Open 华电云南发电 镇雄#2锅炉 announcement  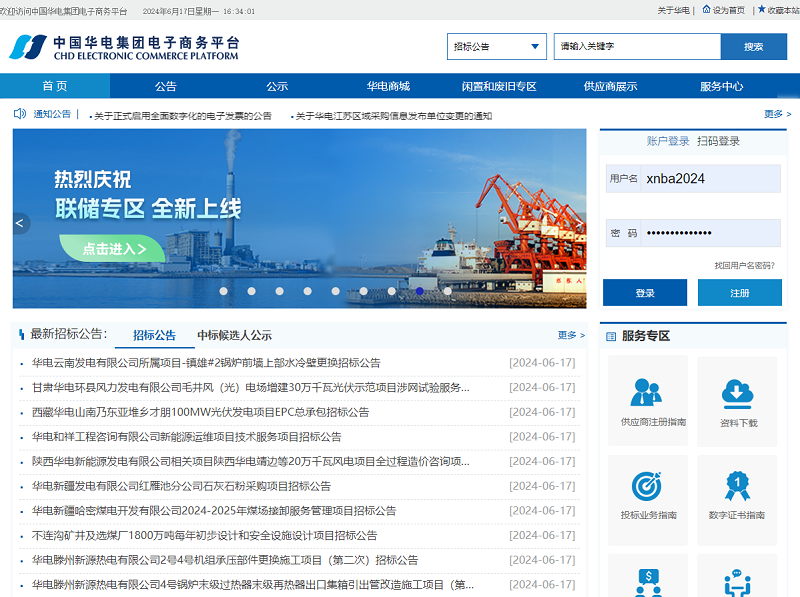click(x=206, y=363)
